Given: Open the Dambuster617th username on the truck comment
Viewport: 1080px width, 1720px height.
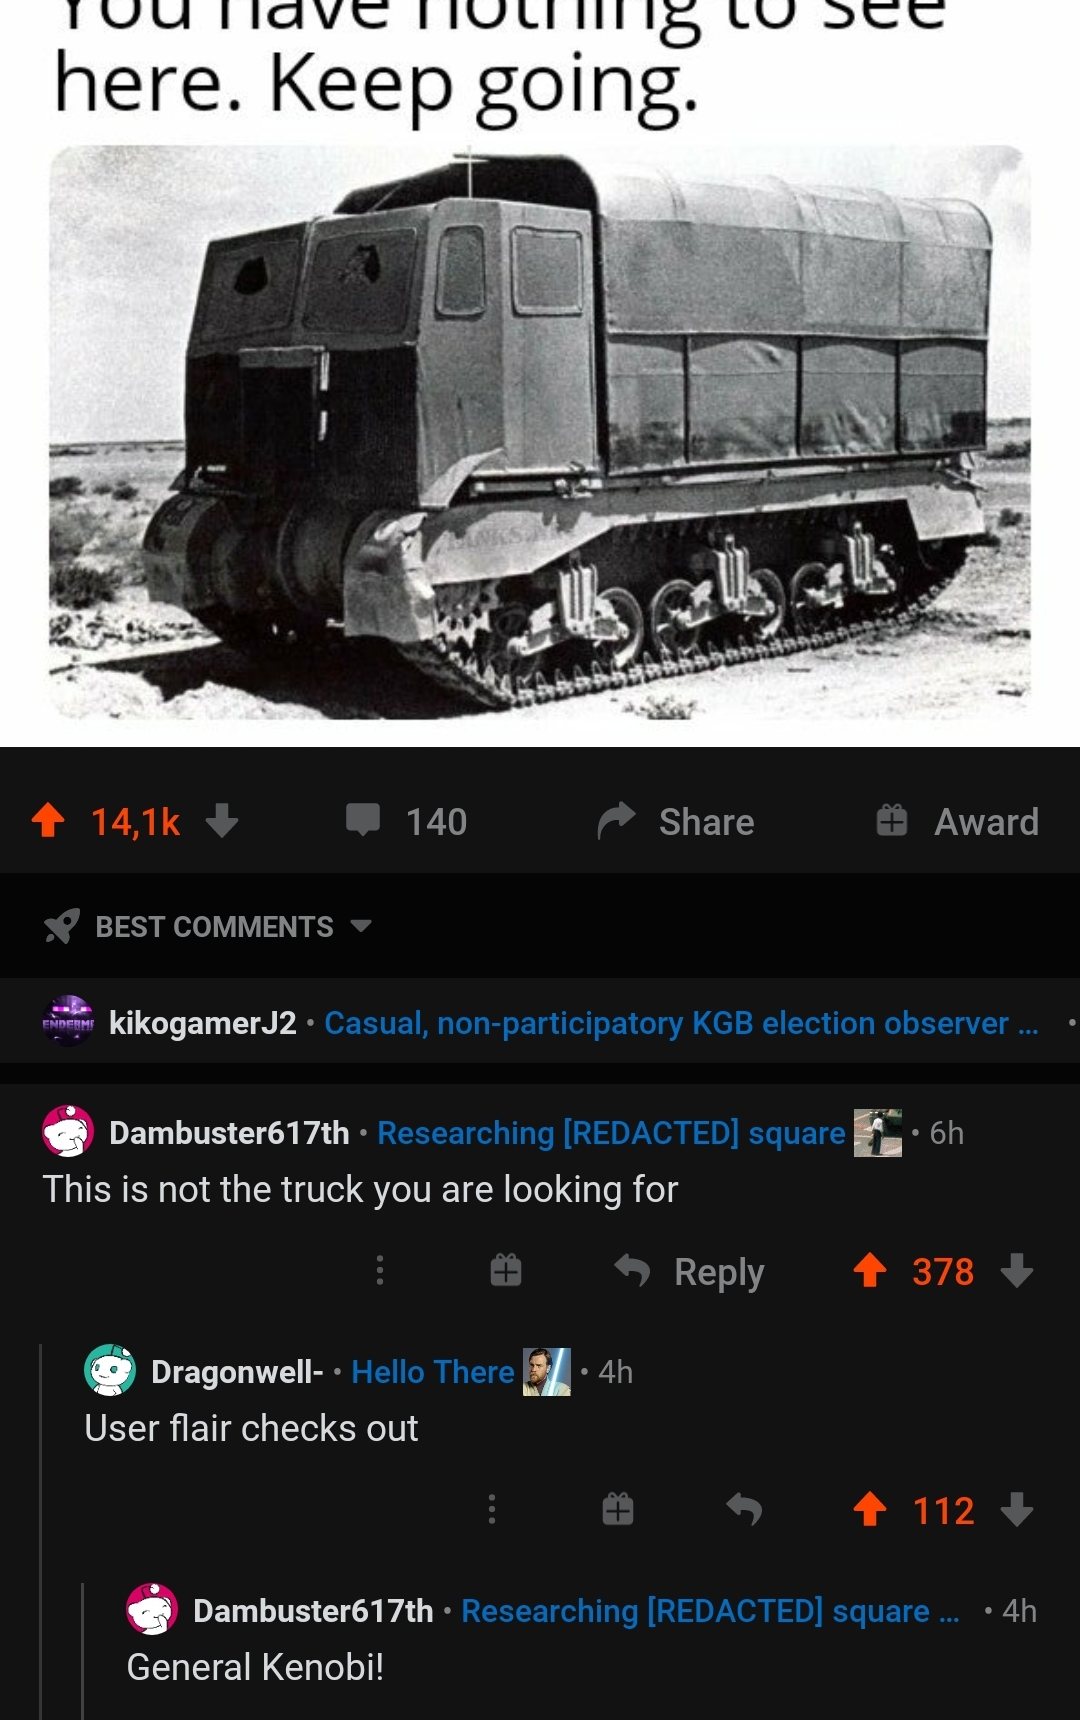Looking at the screenshot, I should point(229,1133).
